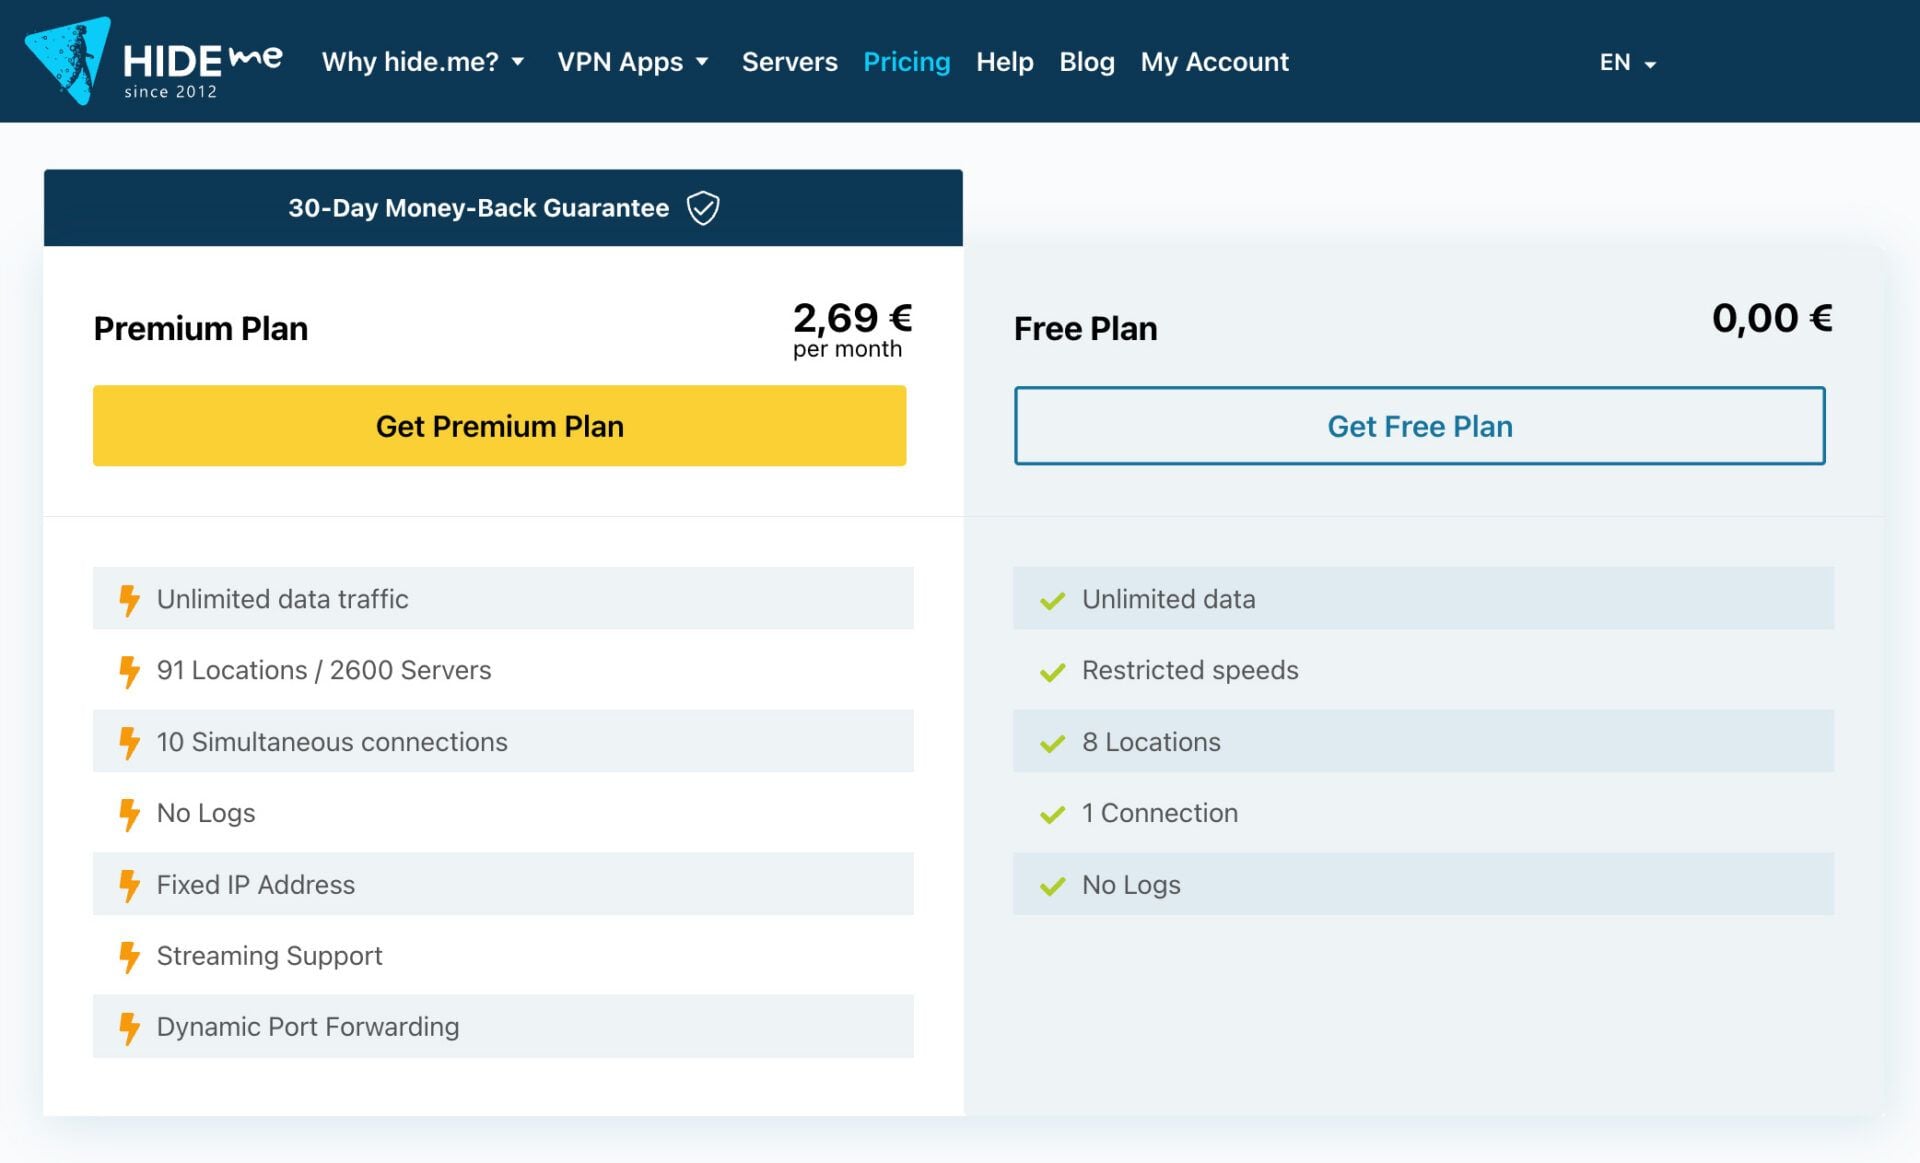Image resolution: width=1920 pixels, height=1163 pixels.
Task: Open My Account
Action: [x=1214, y=62]
